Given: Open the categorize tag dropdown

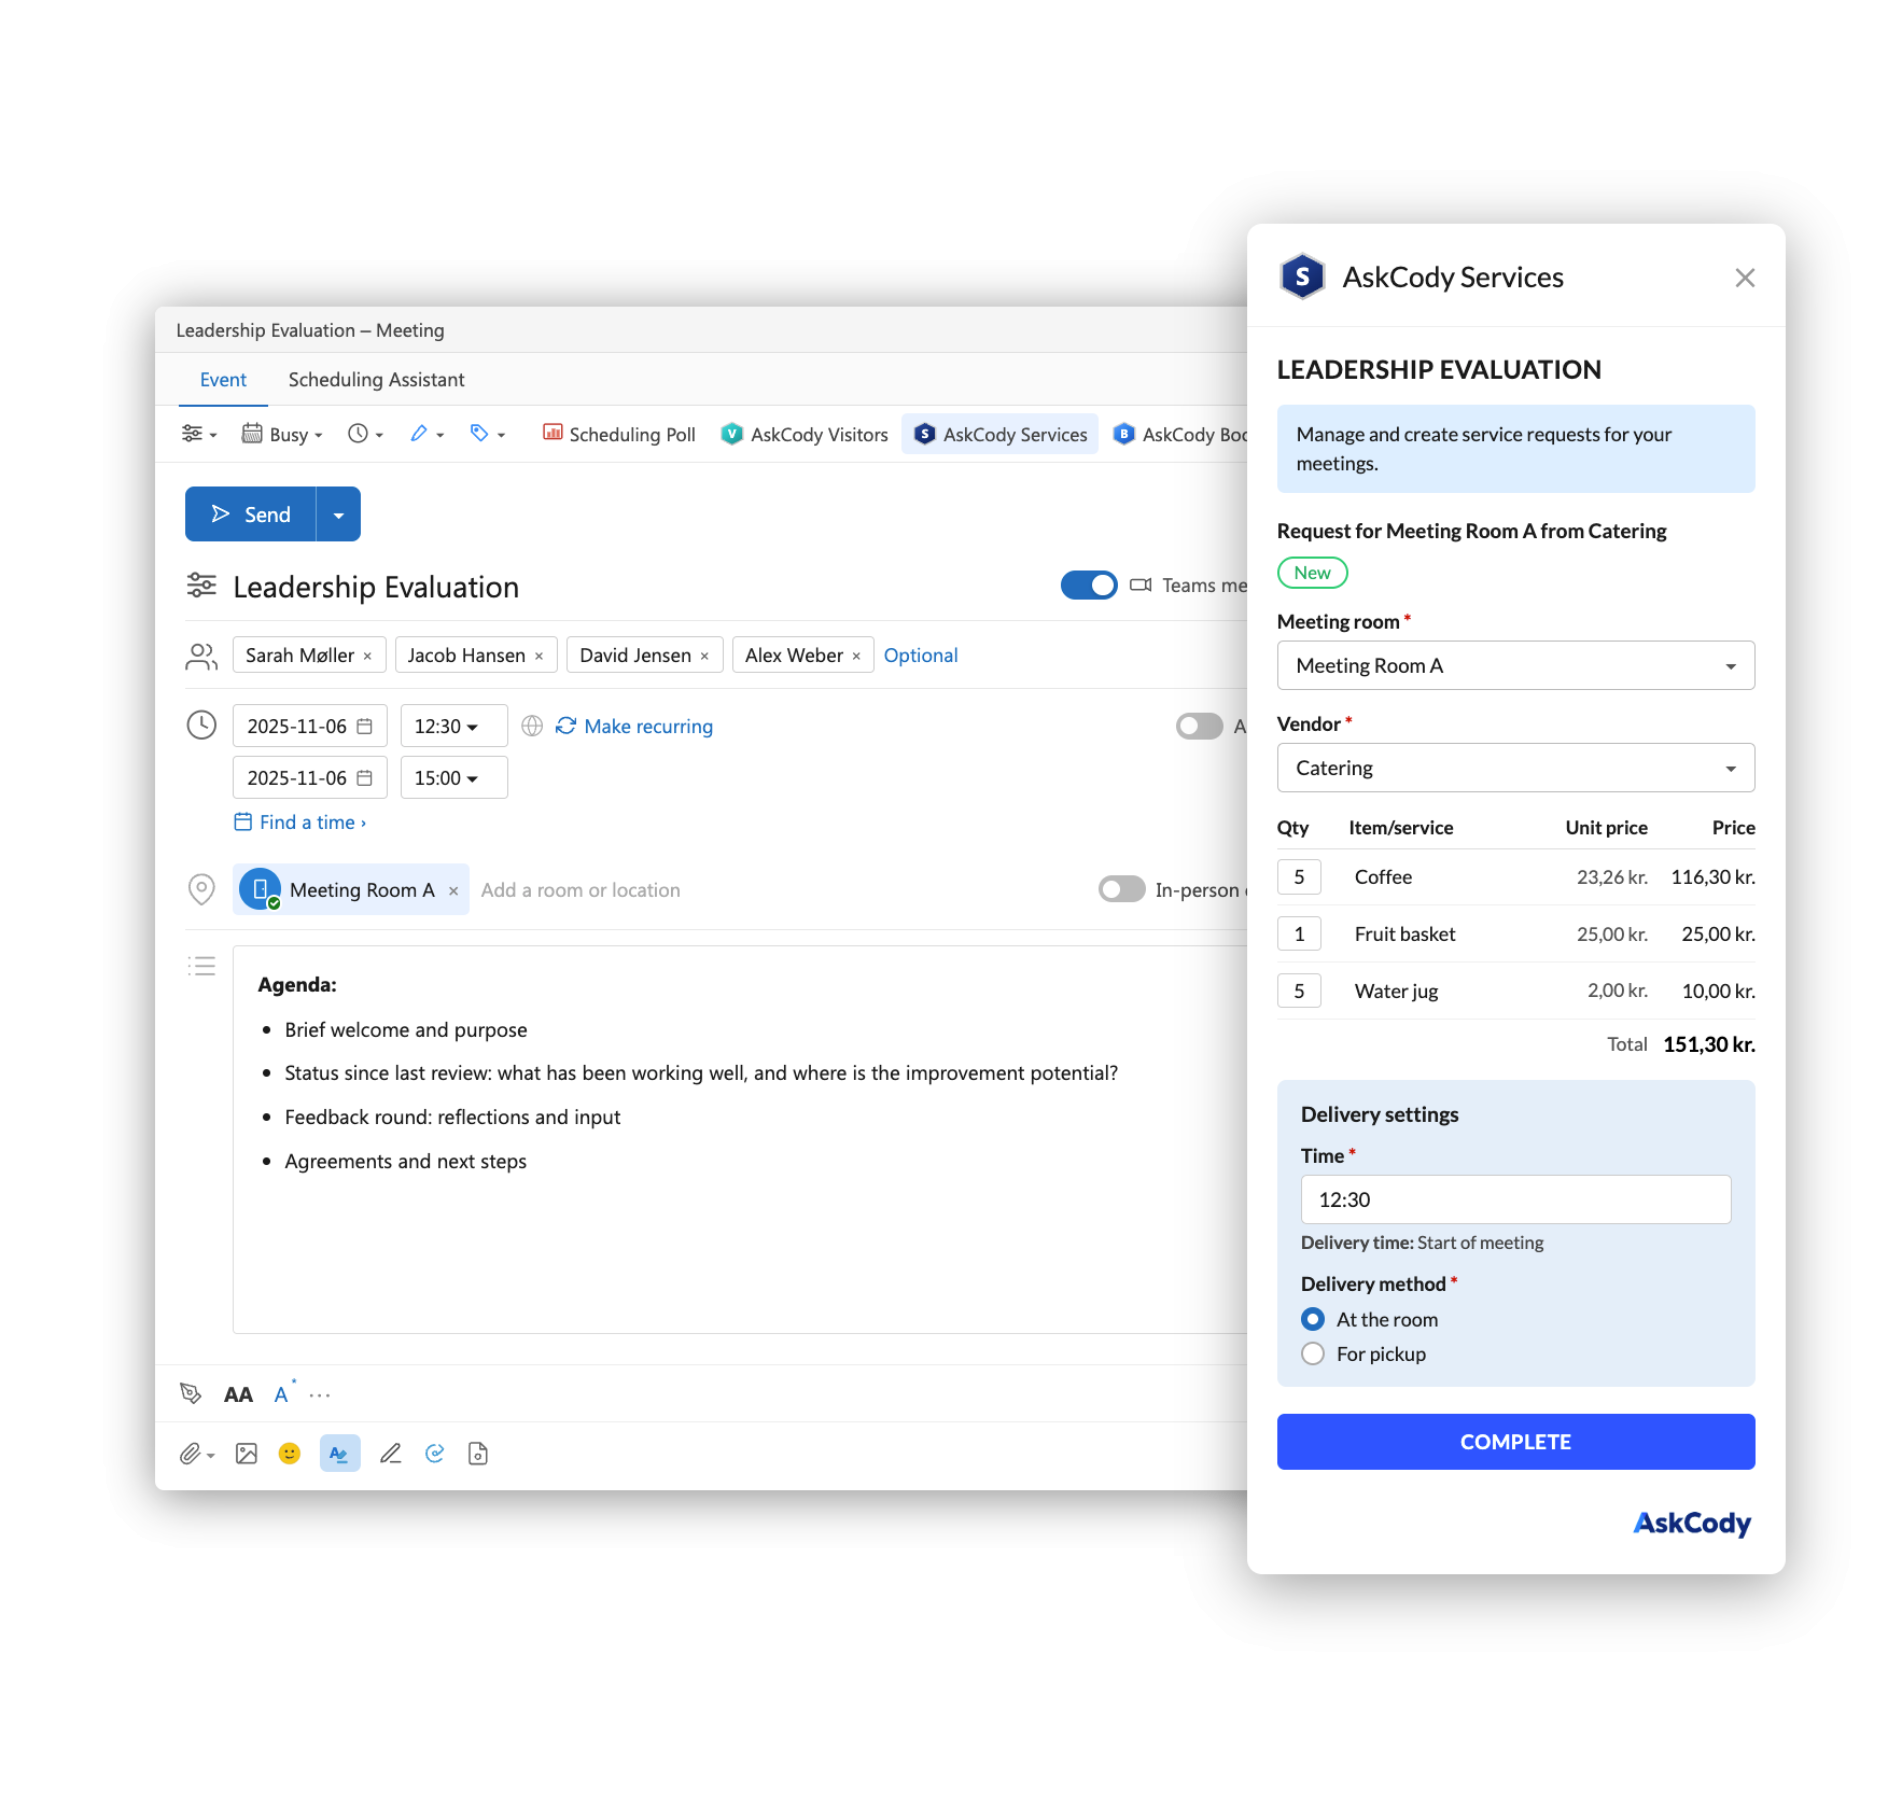Looking at the screenshot, I should click(487, 434).
